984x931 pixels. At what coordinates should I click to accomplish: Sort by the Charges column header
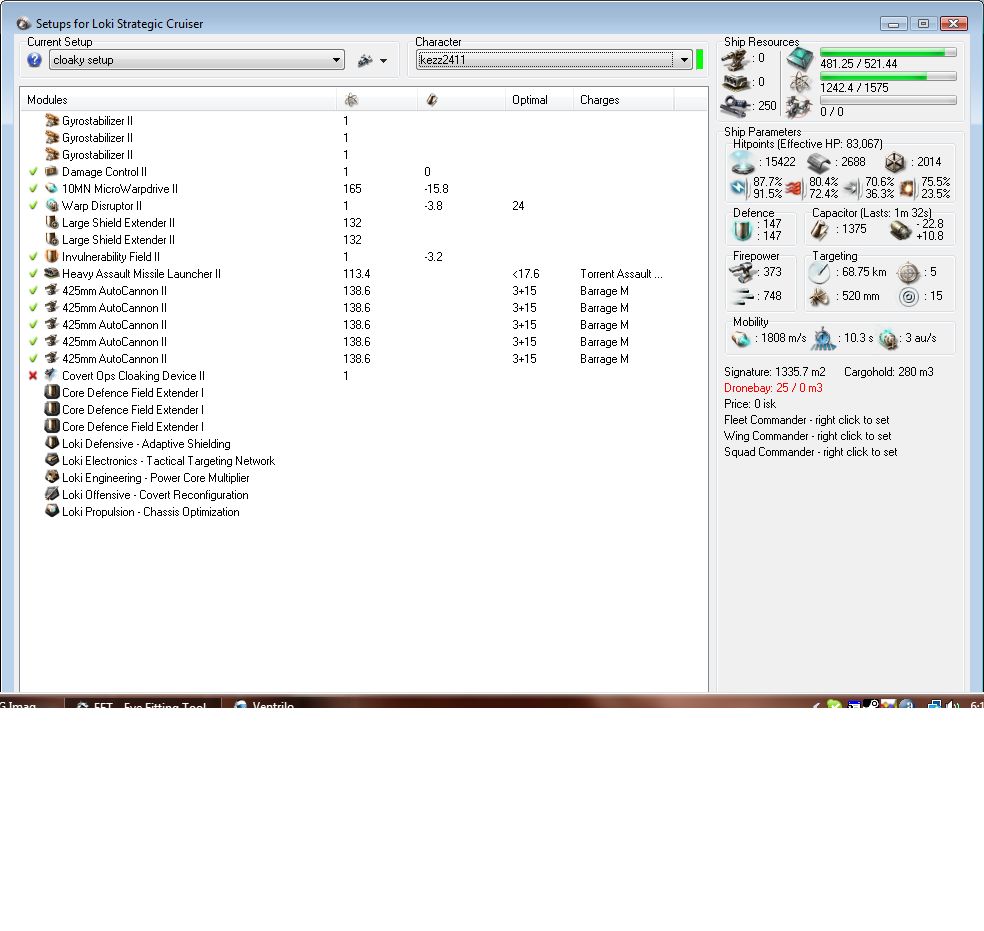coord(623,100)
